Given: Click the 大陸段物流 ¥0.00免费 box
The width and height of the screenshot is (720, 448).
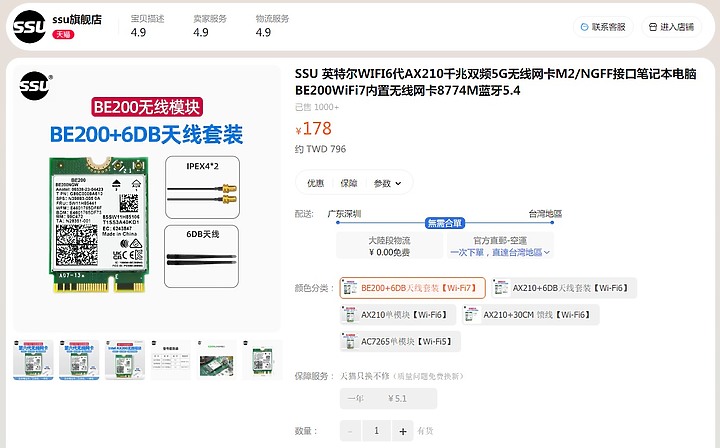Looking at the screenshot, I should (389, 246).
